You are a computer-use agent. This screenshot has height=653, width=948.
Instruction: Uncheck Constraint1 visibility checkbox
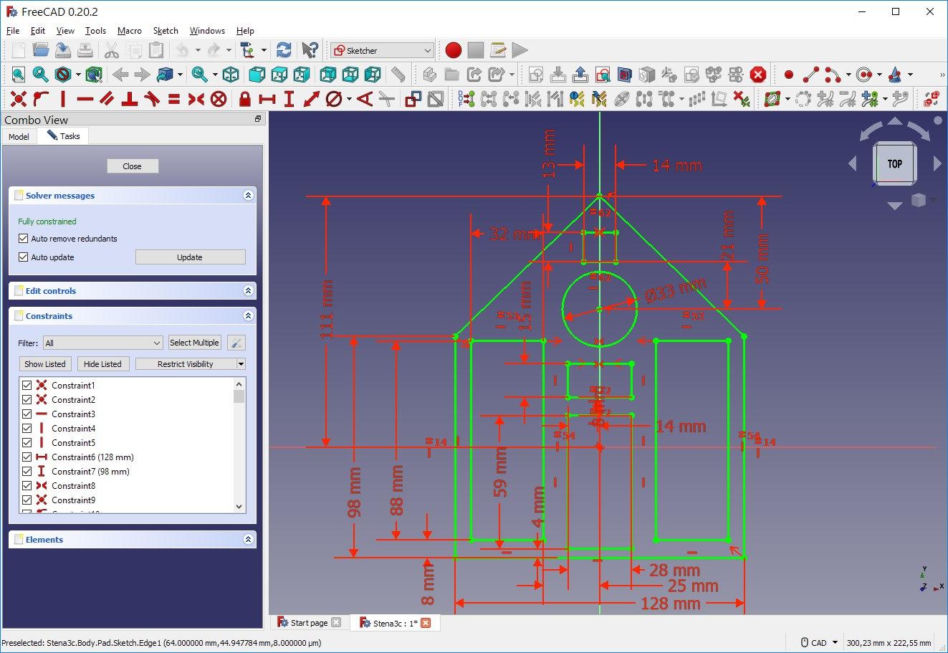point(27,385)
